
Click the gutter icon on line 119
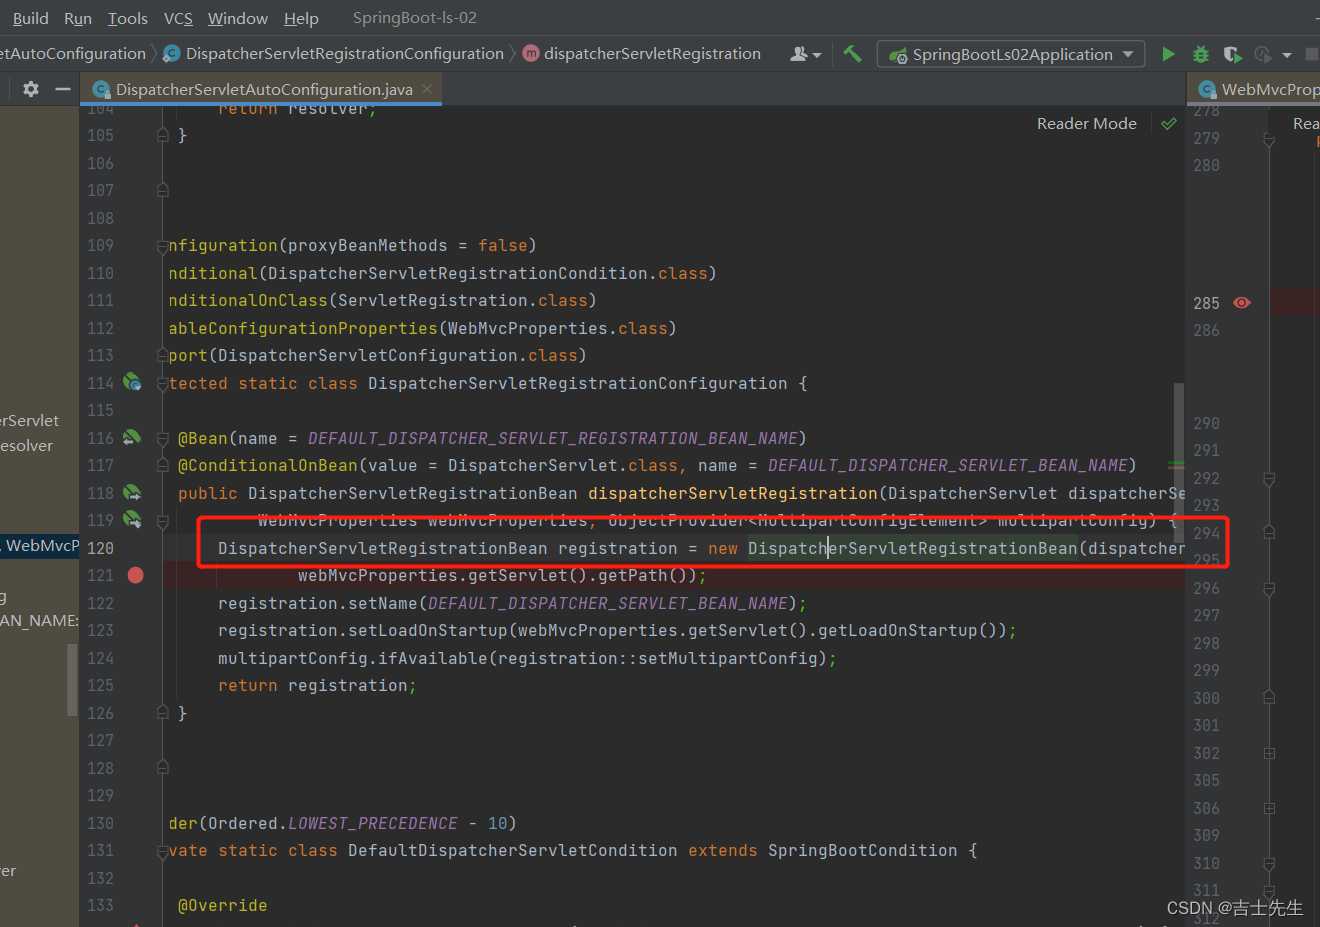[132, 519]
